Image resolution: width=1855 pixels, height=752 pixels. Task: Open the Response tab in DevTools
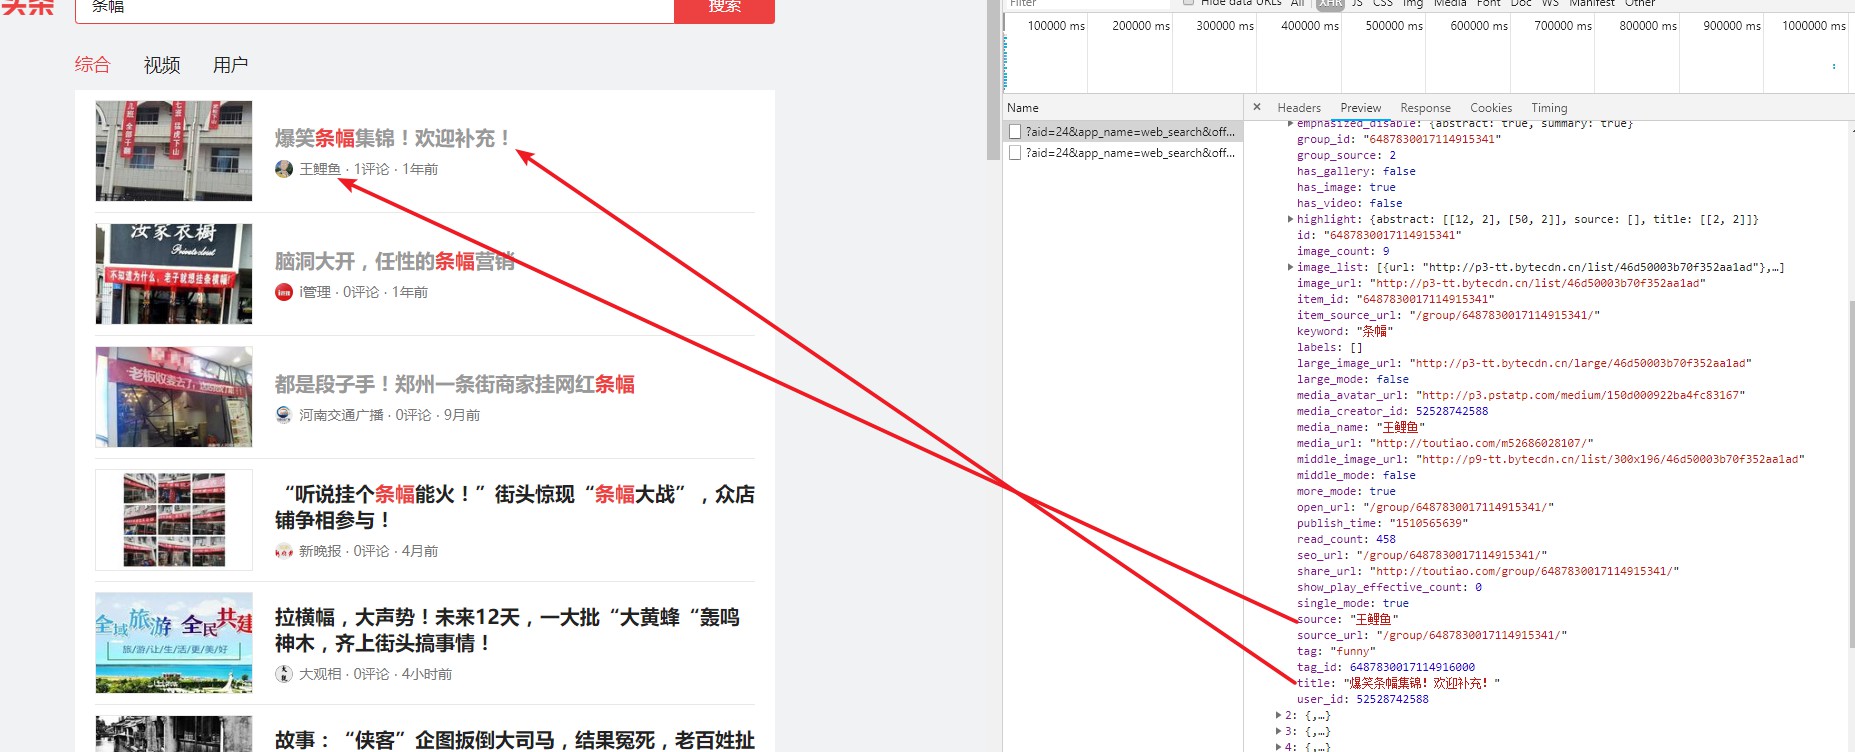[x=1425, y=108]
